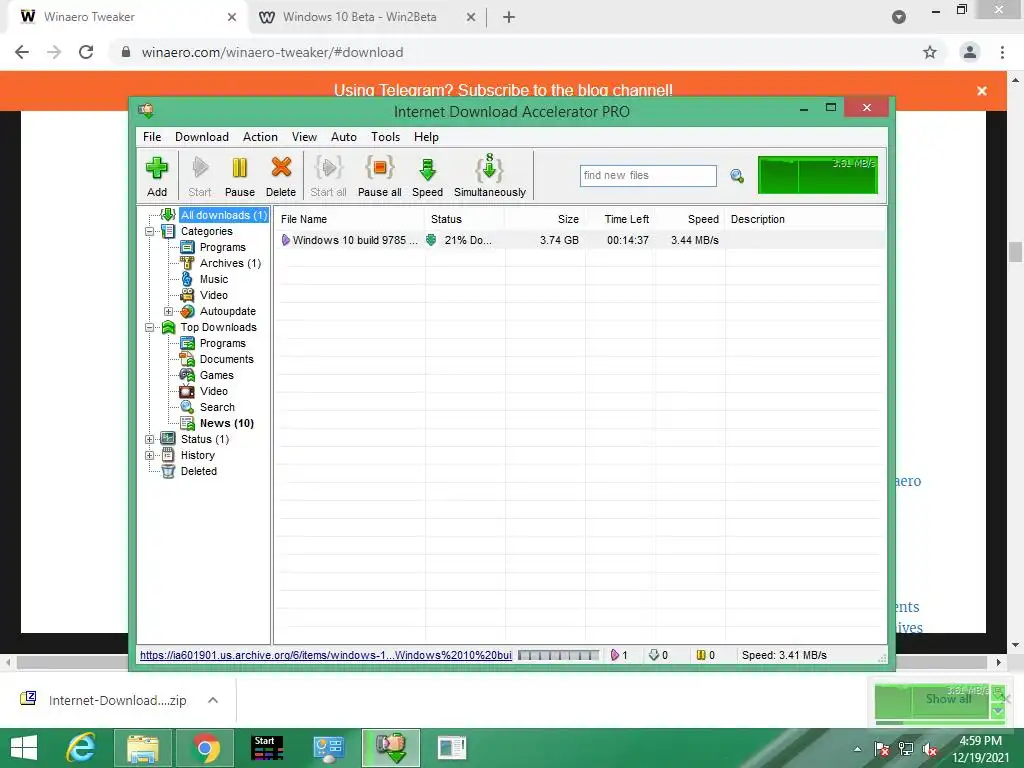
Task: Select Programs under Categories
Action: pyautogui.click(x=223, y=248)
